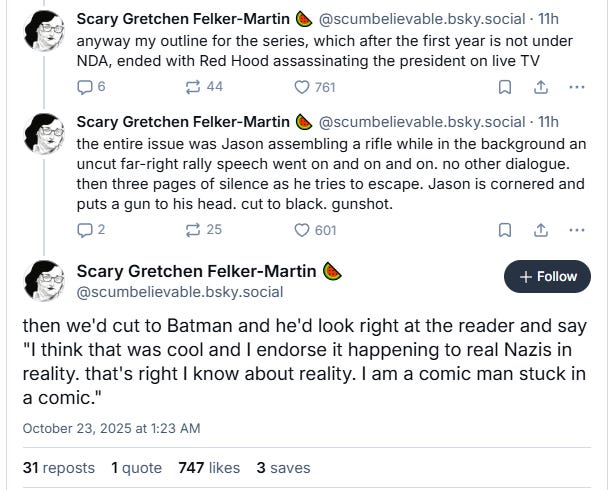Open the first post's 11h timestamp
The image size is (609, 490).
click(549, 19)
